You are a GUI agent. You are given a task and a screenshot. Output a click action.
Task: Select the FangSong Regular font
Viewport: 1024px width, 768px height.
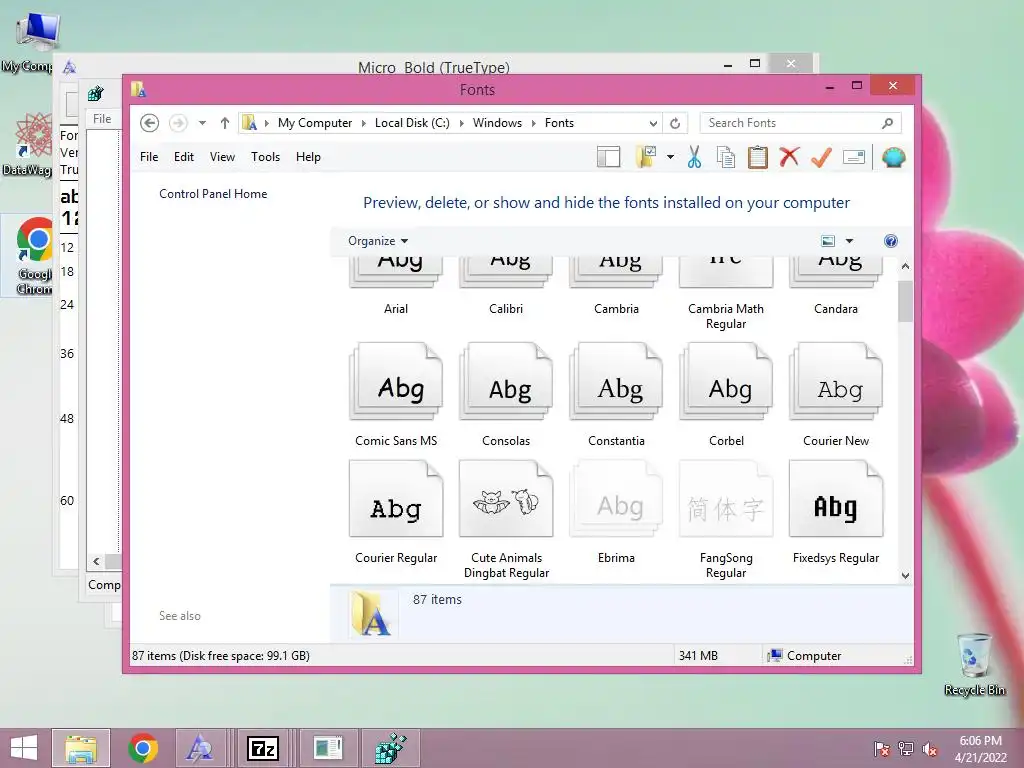tap(726, 520)
